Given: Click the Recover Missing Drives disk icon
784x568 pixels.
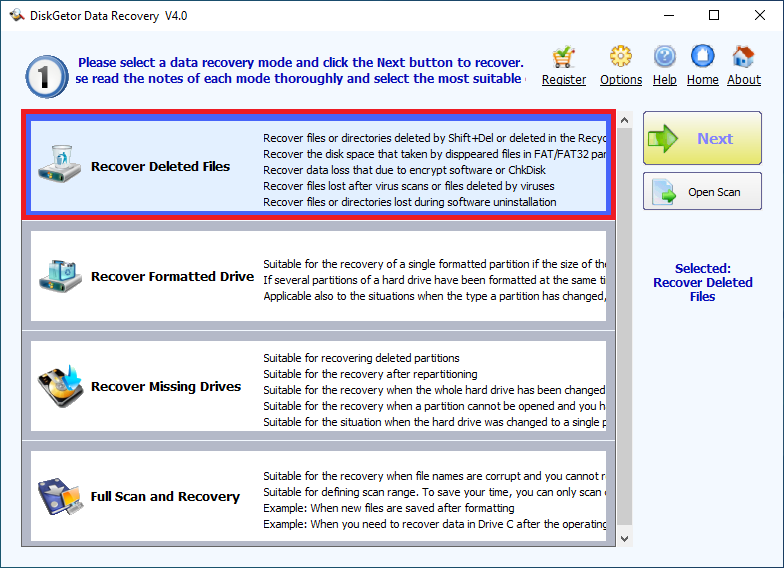Looking at the screenshot, I should 62,386.
